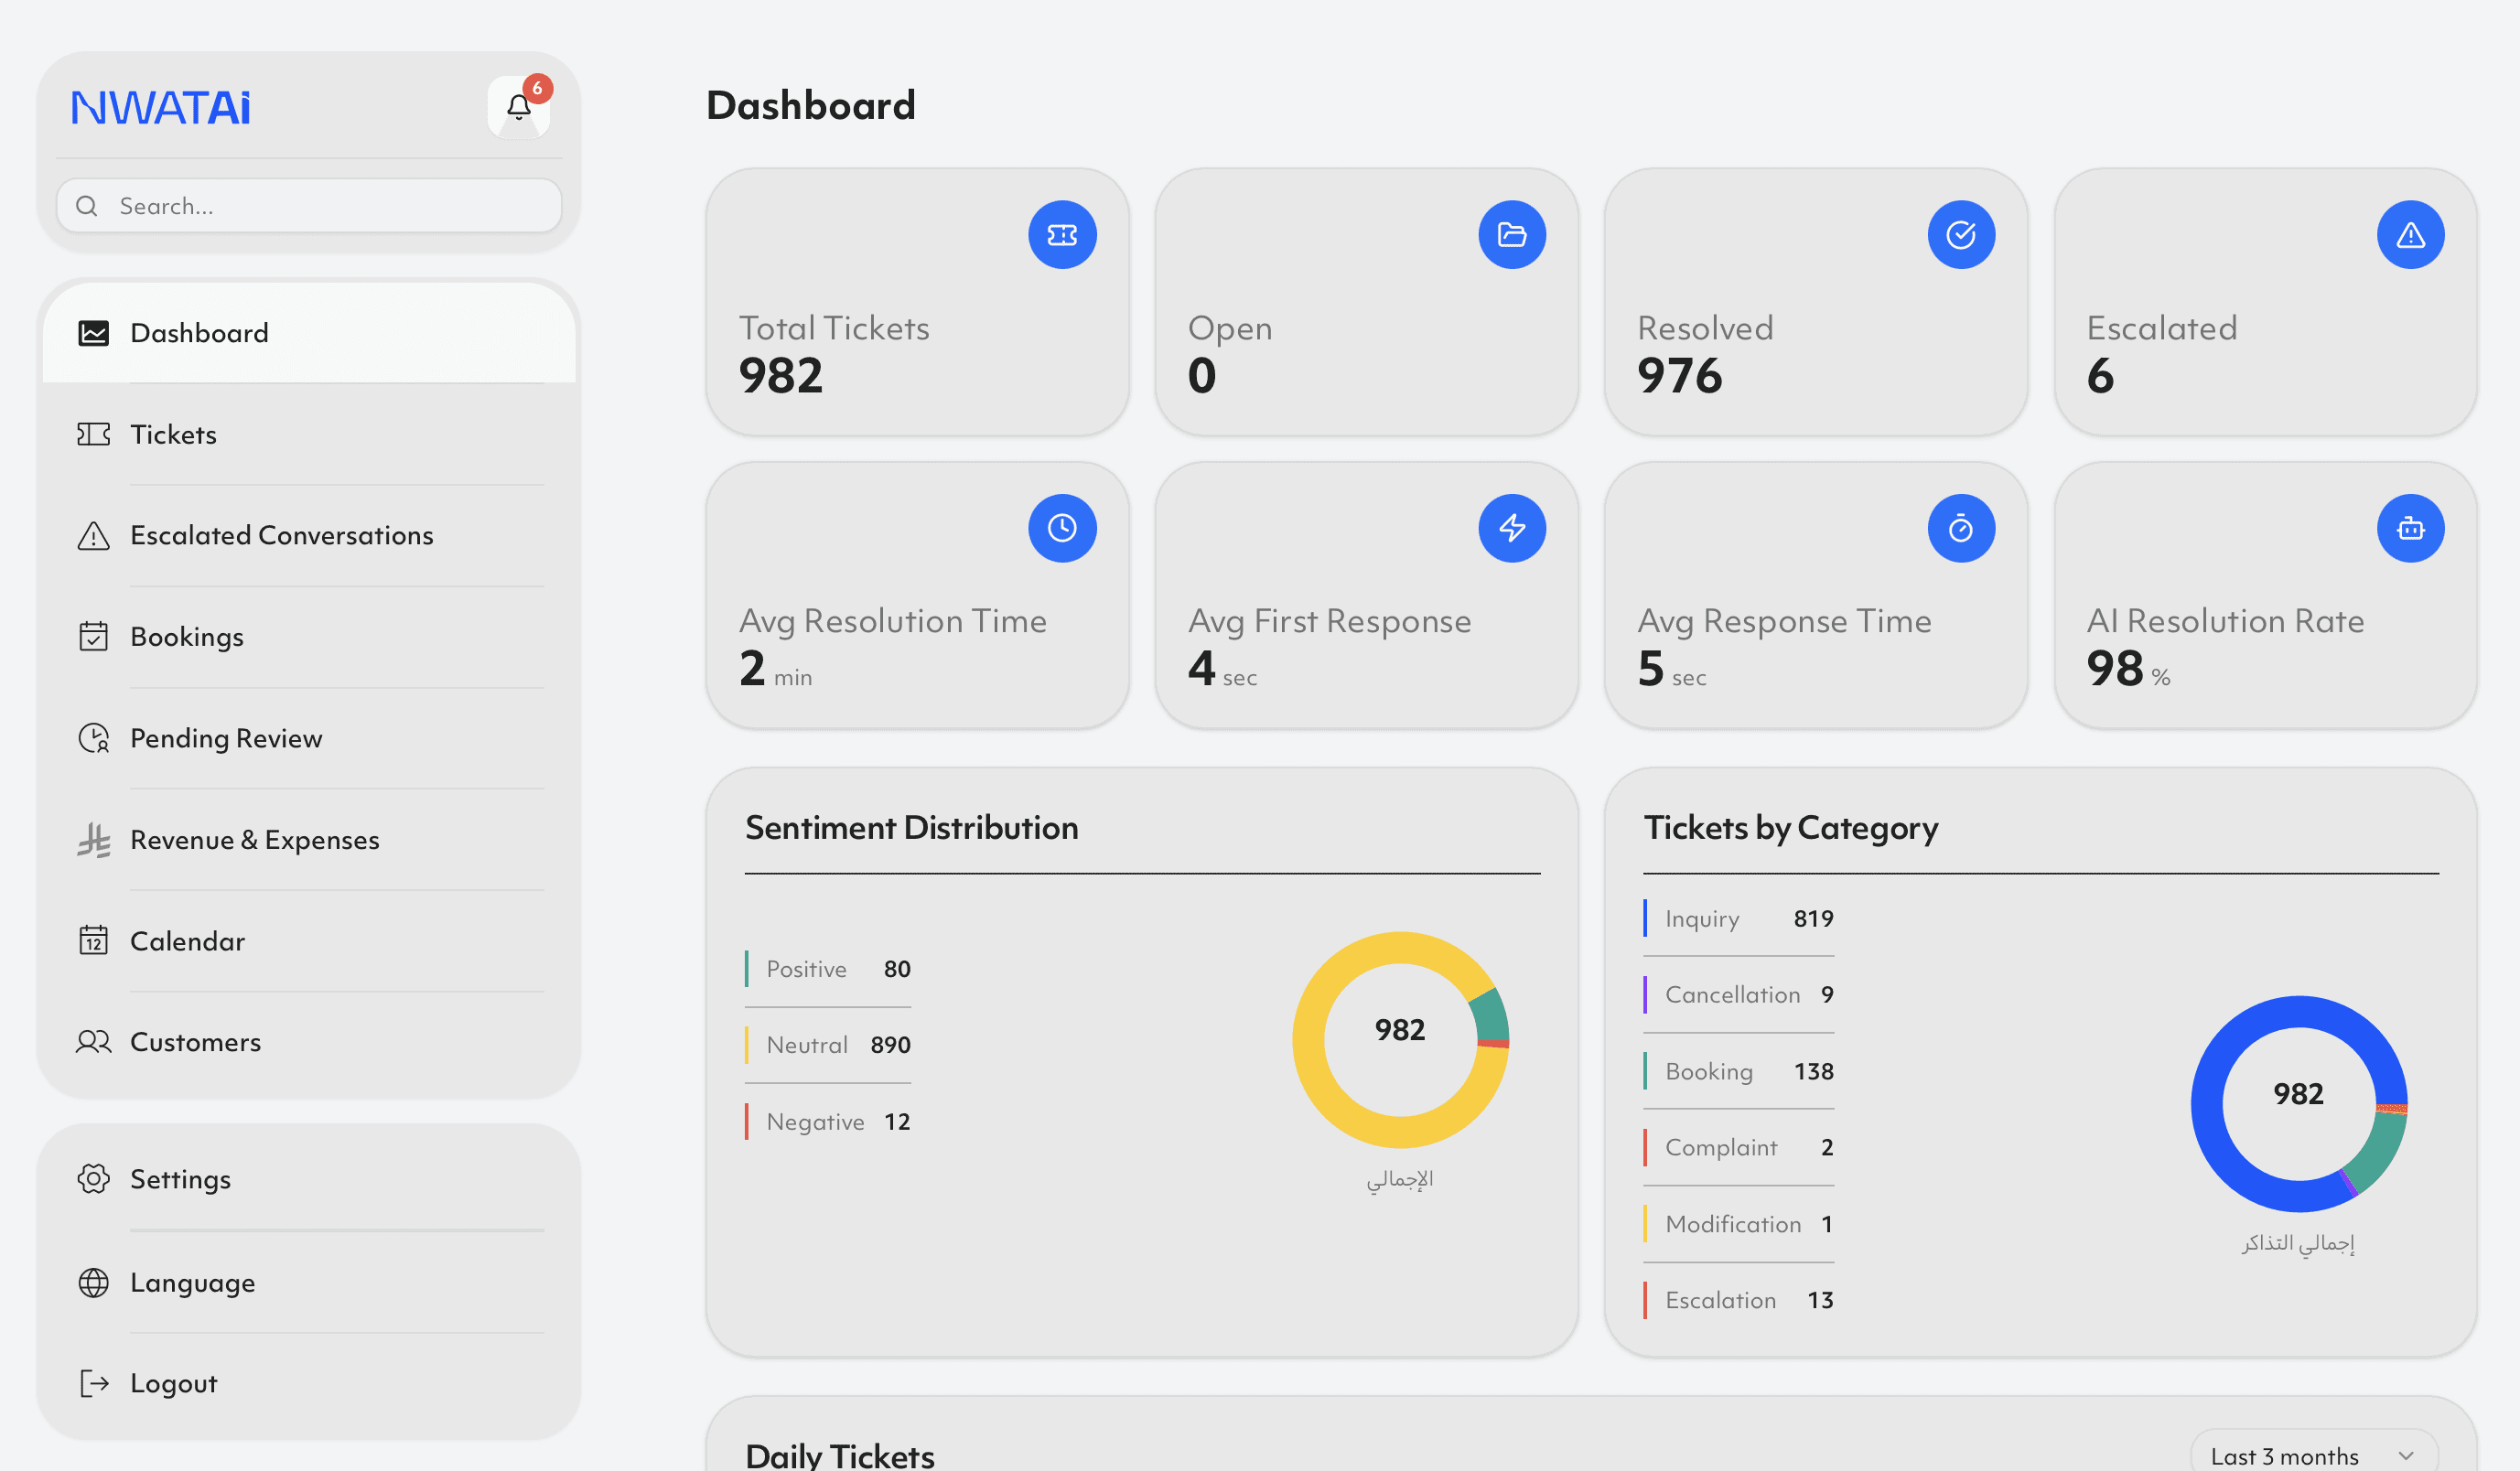
Task: Click the NWATAi logo
Action: [x=160, y=108]
